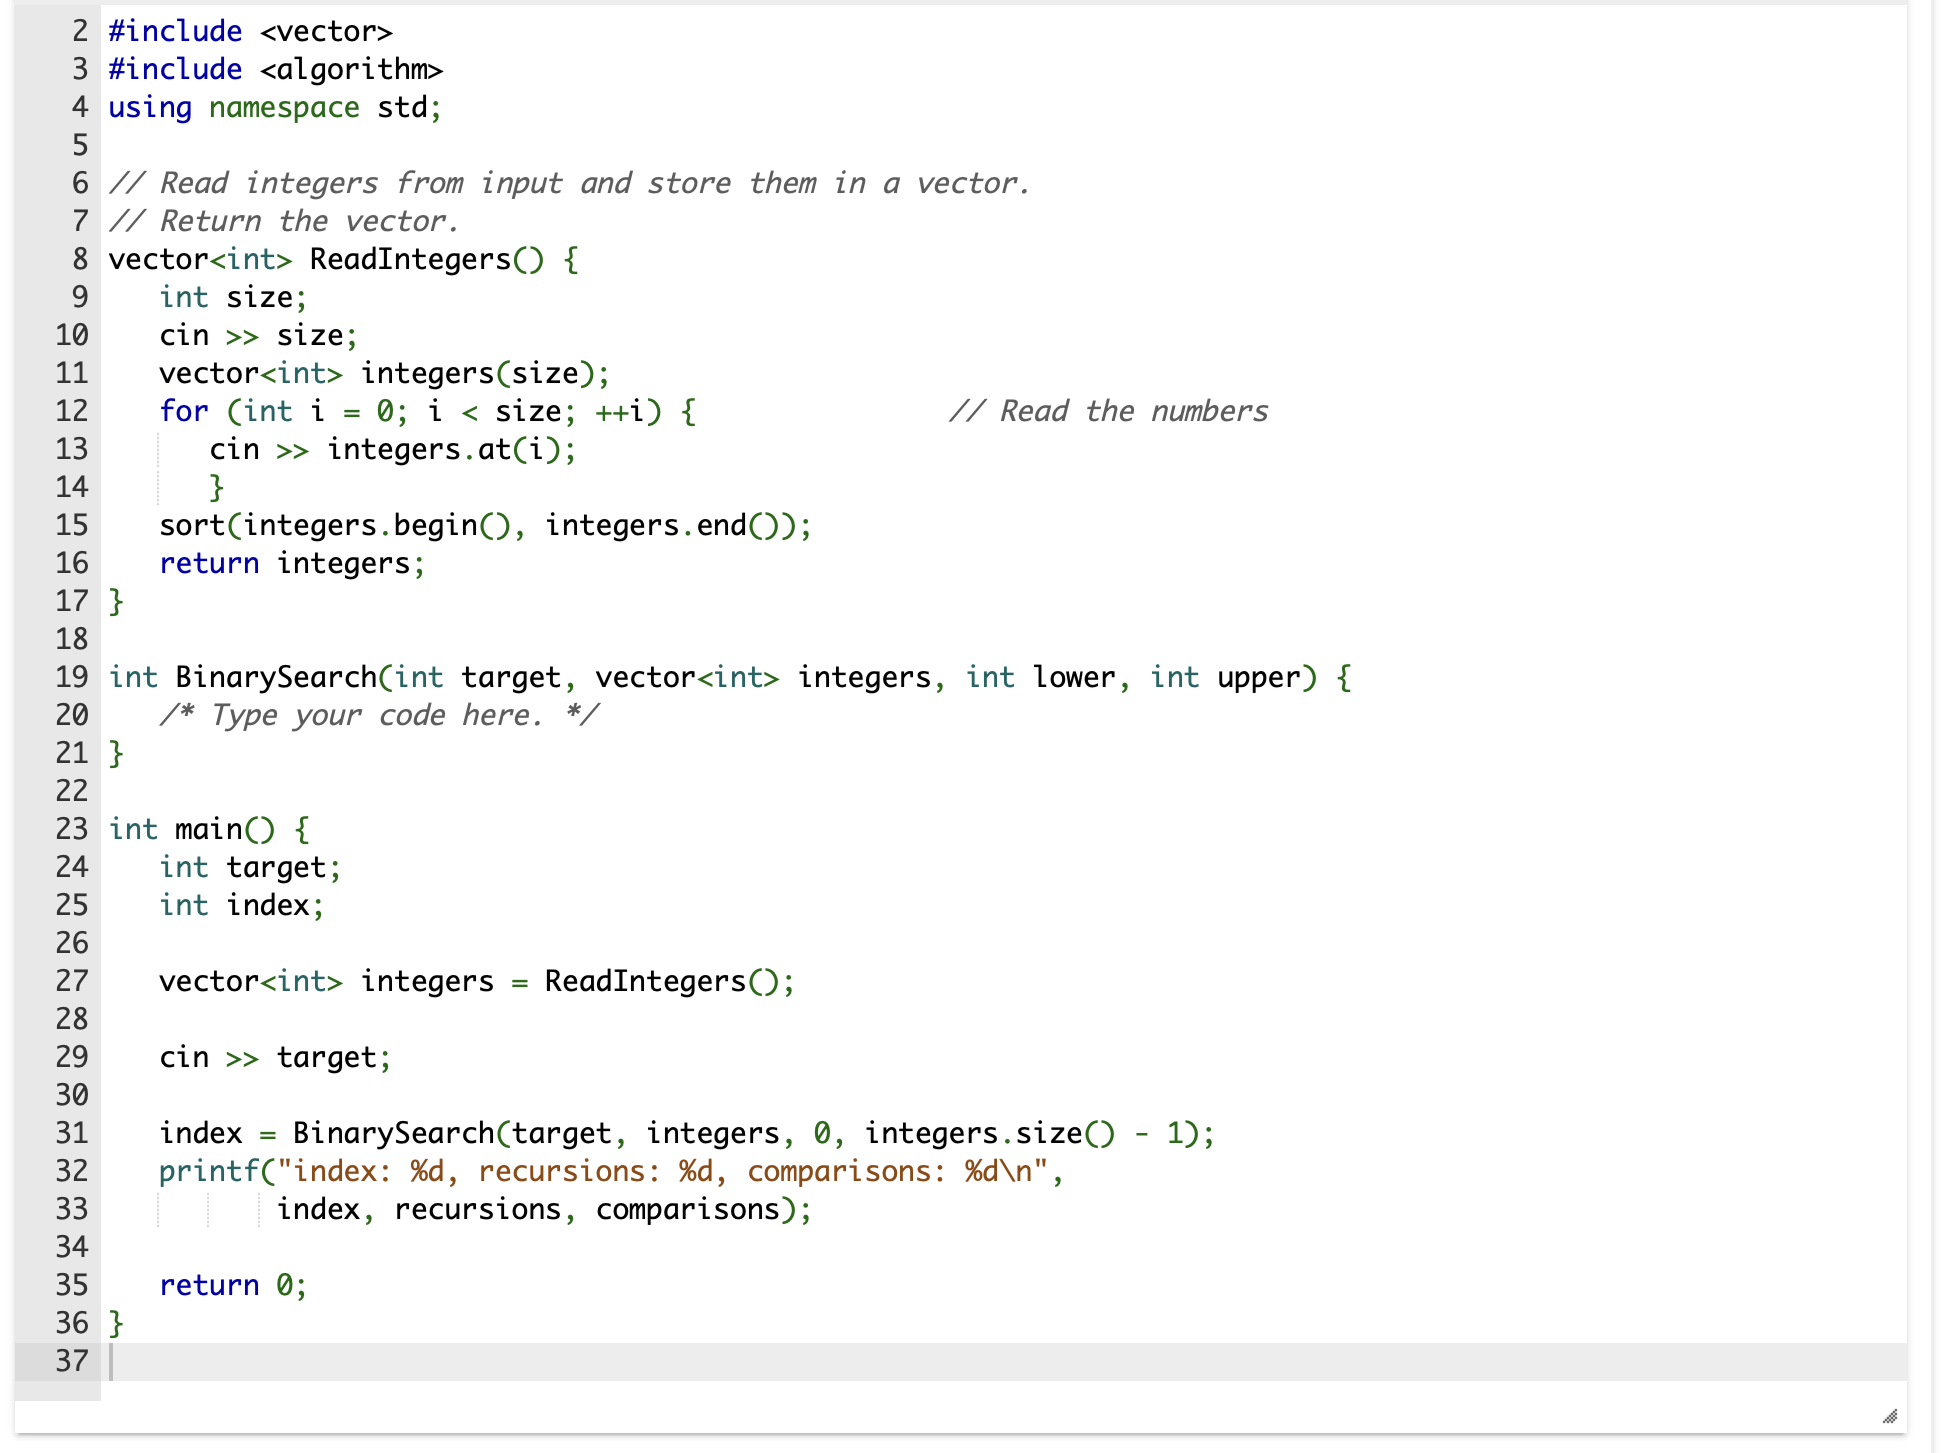Click the cin >> target statement

(275, 1057)
